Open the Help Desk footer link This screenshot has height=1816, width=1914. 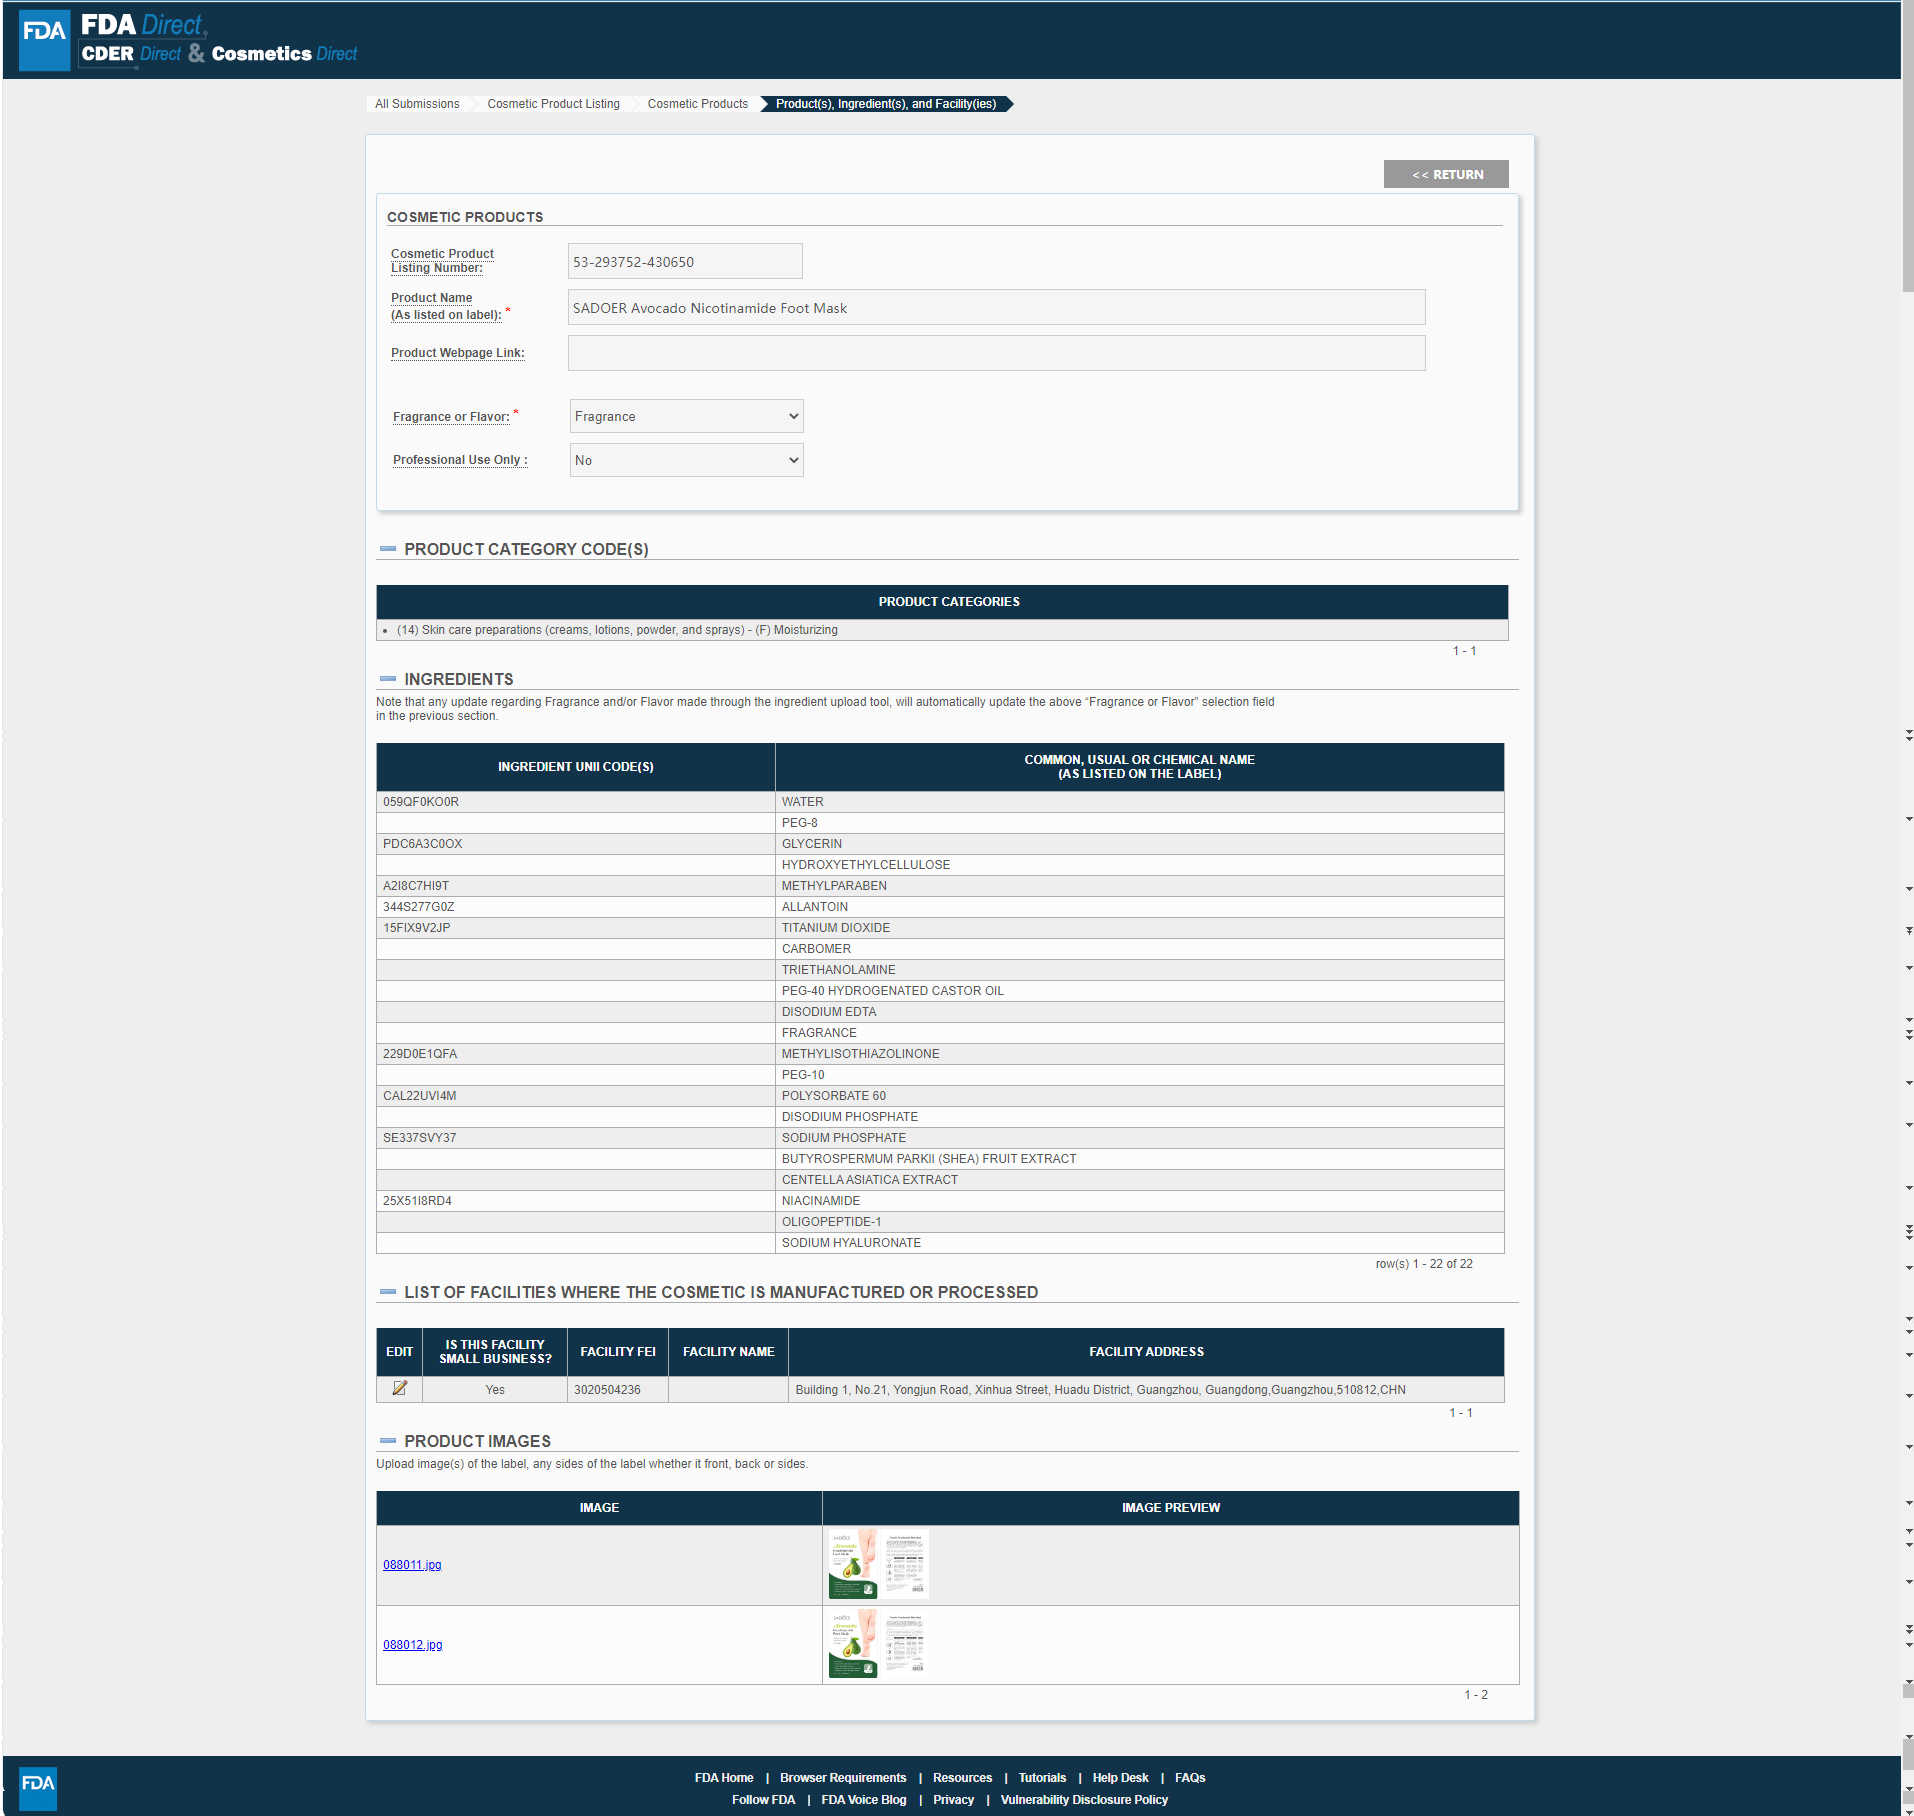coord(1120,1777)
